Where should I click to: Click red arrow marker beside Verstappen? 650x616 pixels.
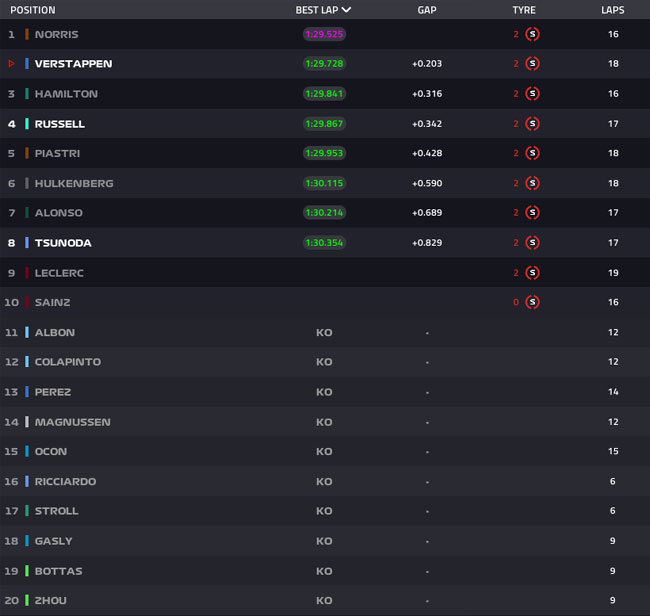(x=12, y=63)
